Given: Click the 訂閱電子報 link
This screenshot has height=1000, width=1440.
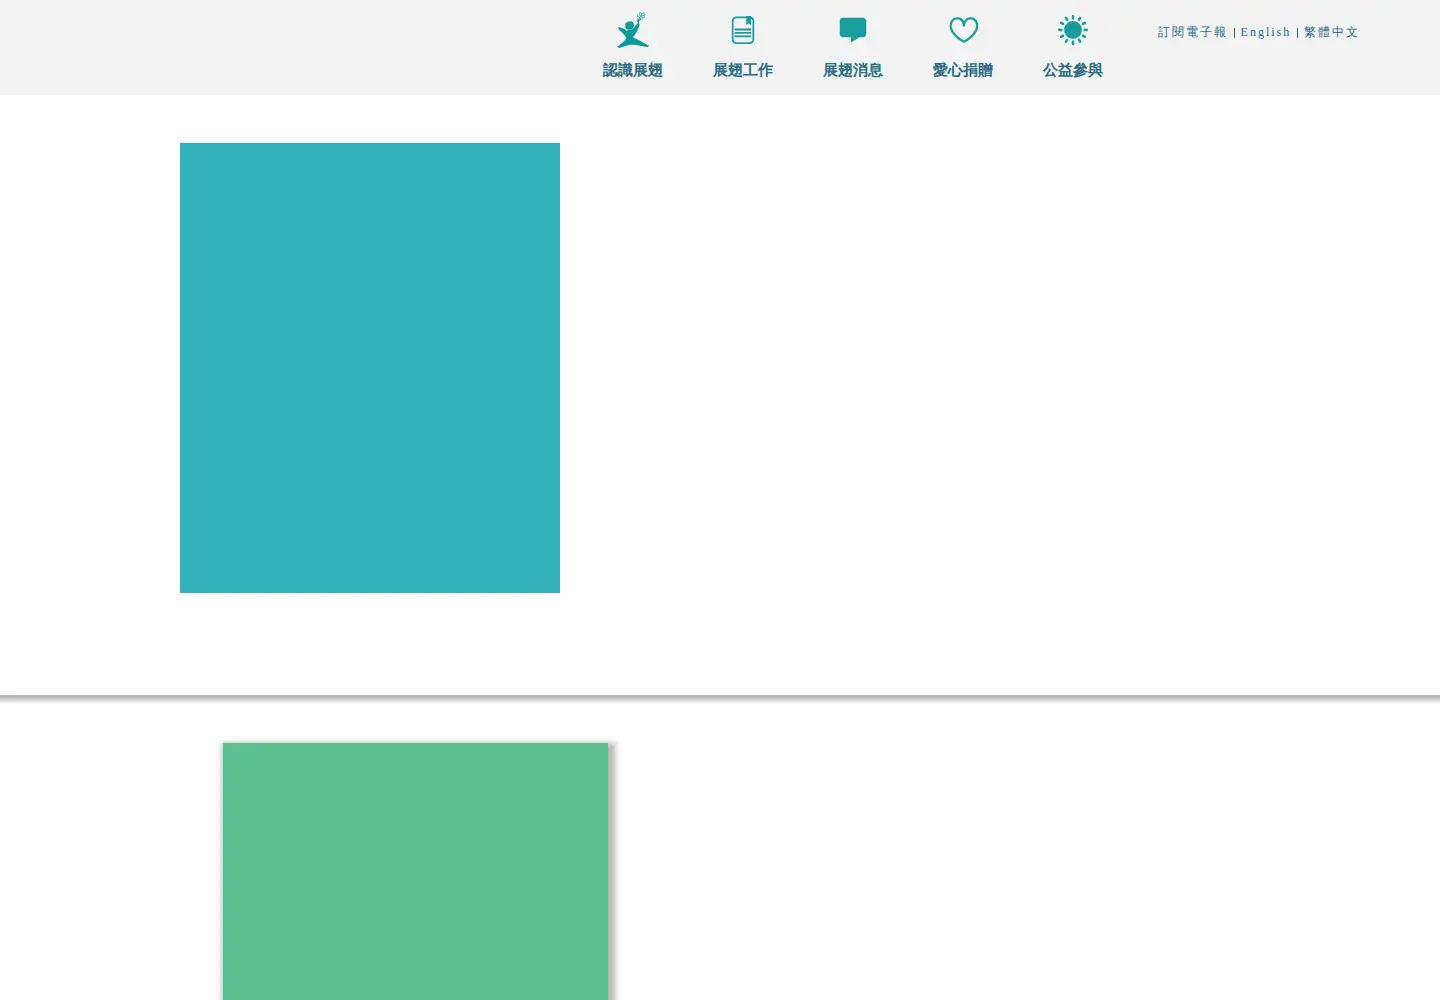Looking at the screenshot, I should (x=1192, y=32).
